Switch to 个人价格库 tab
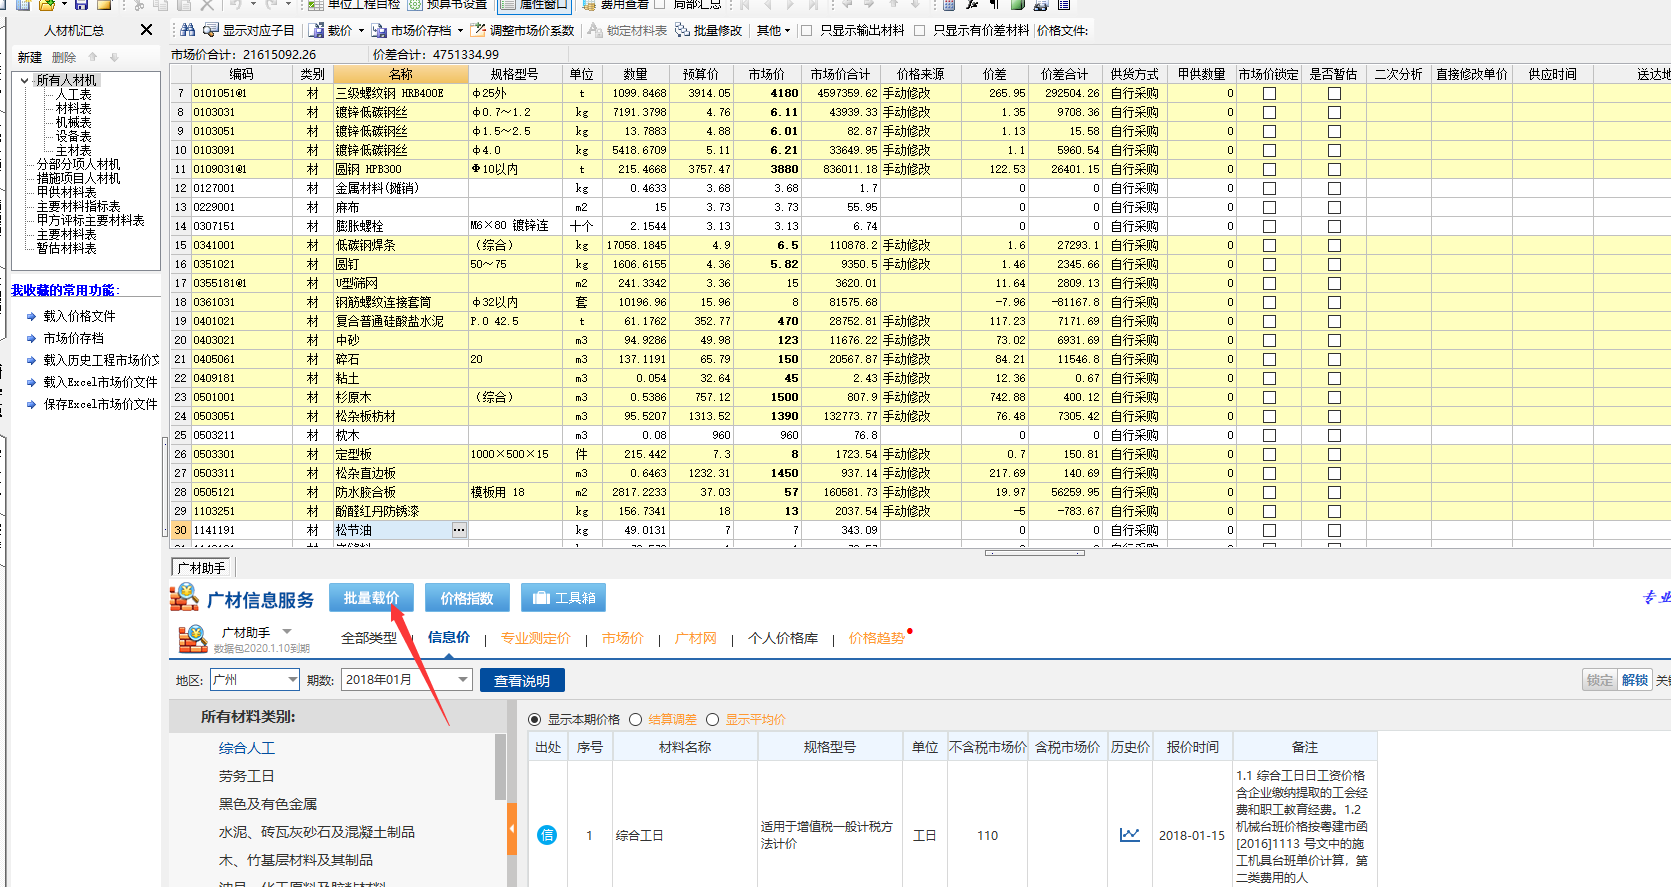 [783, 638]
